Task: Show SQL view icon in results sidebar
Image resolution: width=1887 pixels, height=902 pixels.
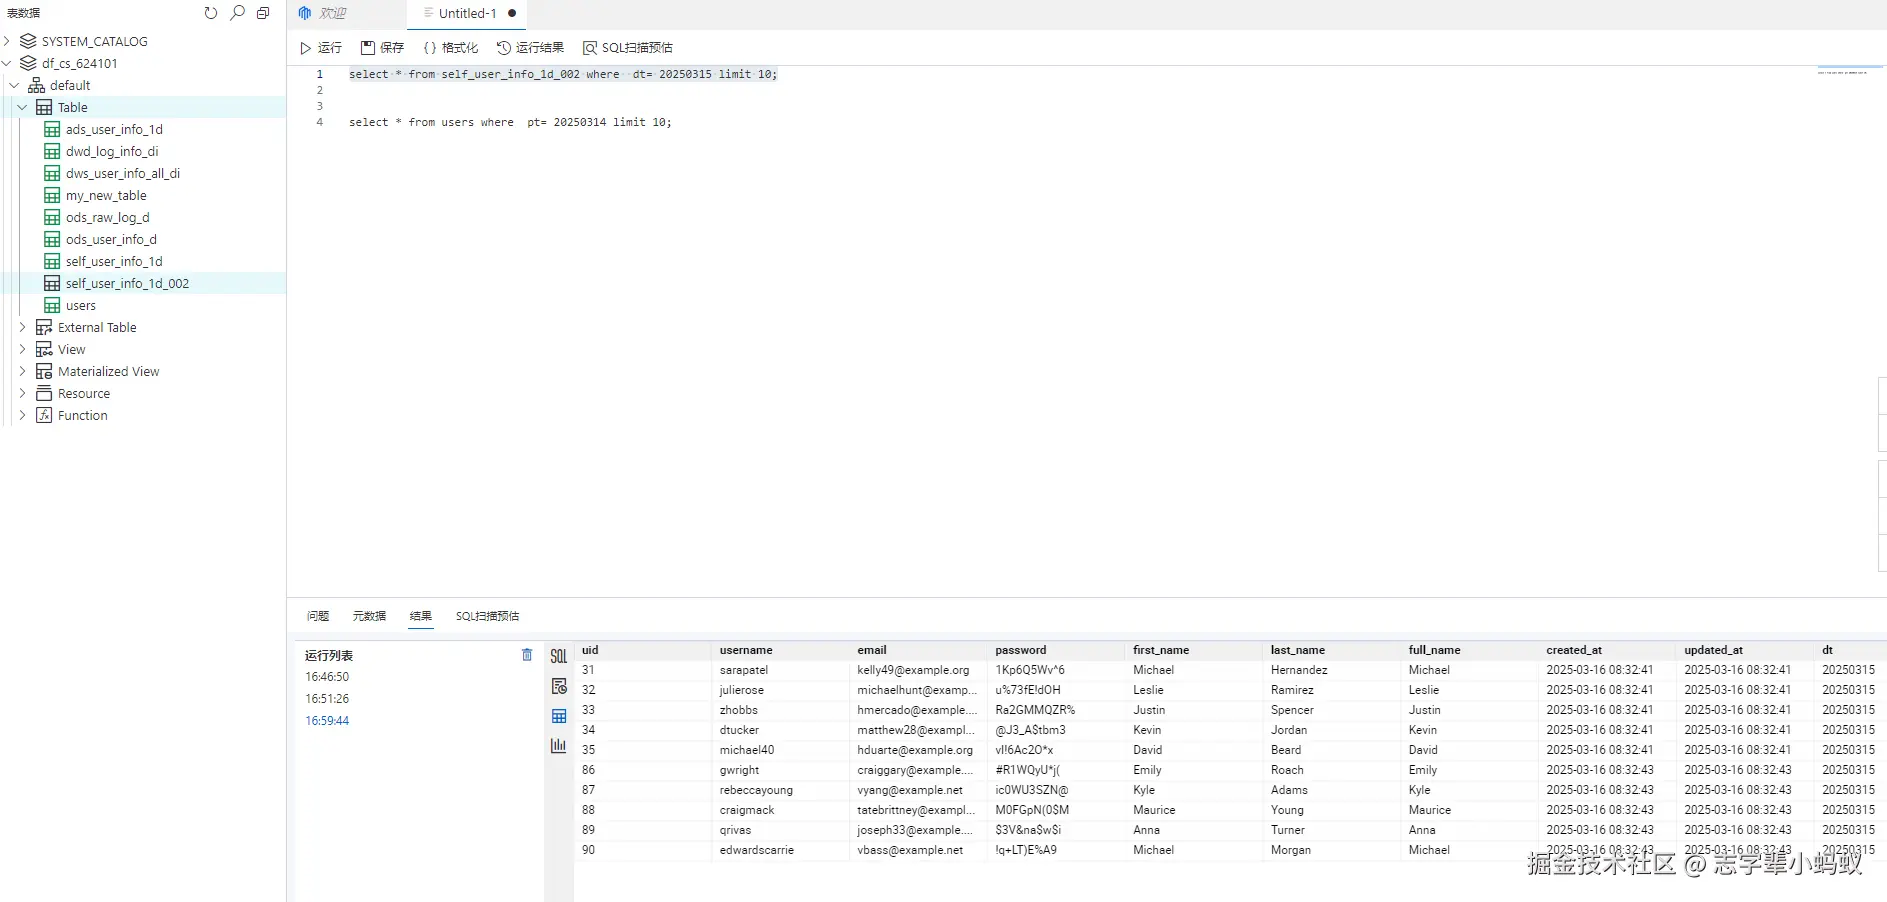Action: coord(559,656)
